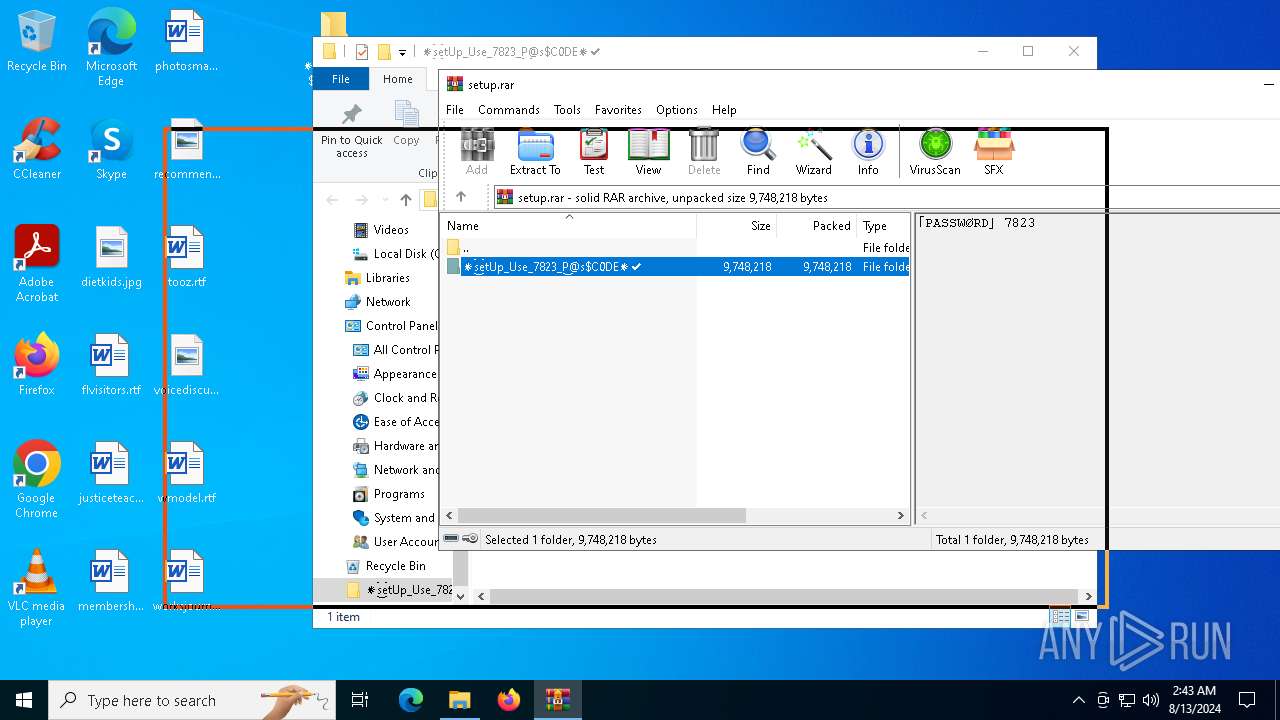Create SFX self-extracting archive
The image size is (1280, 720).
coord(993,152)
